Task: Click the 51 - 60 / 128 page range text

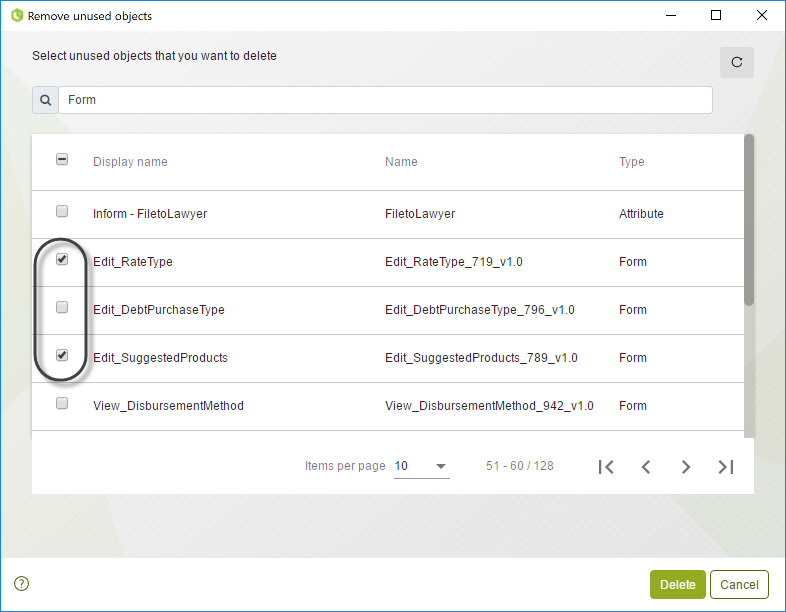Action: click(520, 466)
